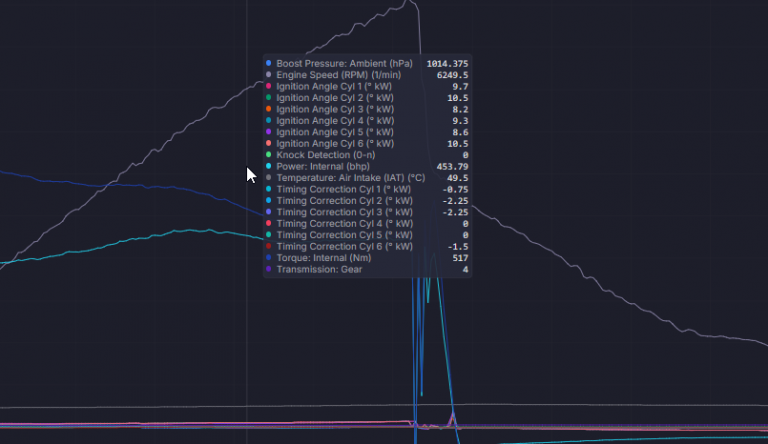Click the 'Torque: Internal (Nm)' label
Viewport: 768px width, 444px height.
(x=324, y=258)
